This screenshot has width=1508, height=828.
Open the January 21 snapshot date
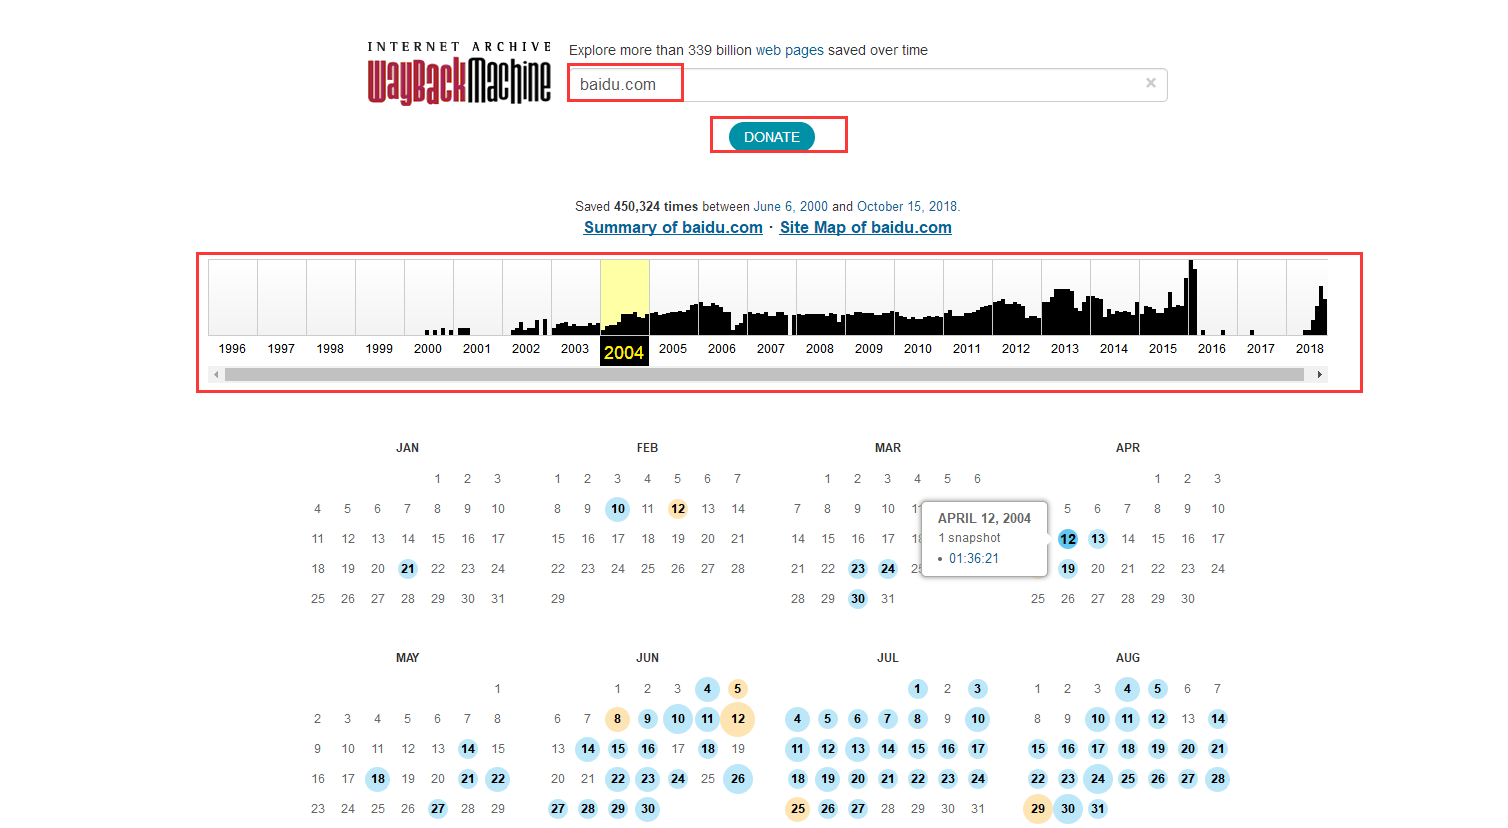click(408, 569)
